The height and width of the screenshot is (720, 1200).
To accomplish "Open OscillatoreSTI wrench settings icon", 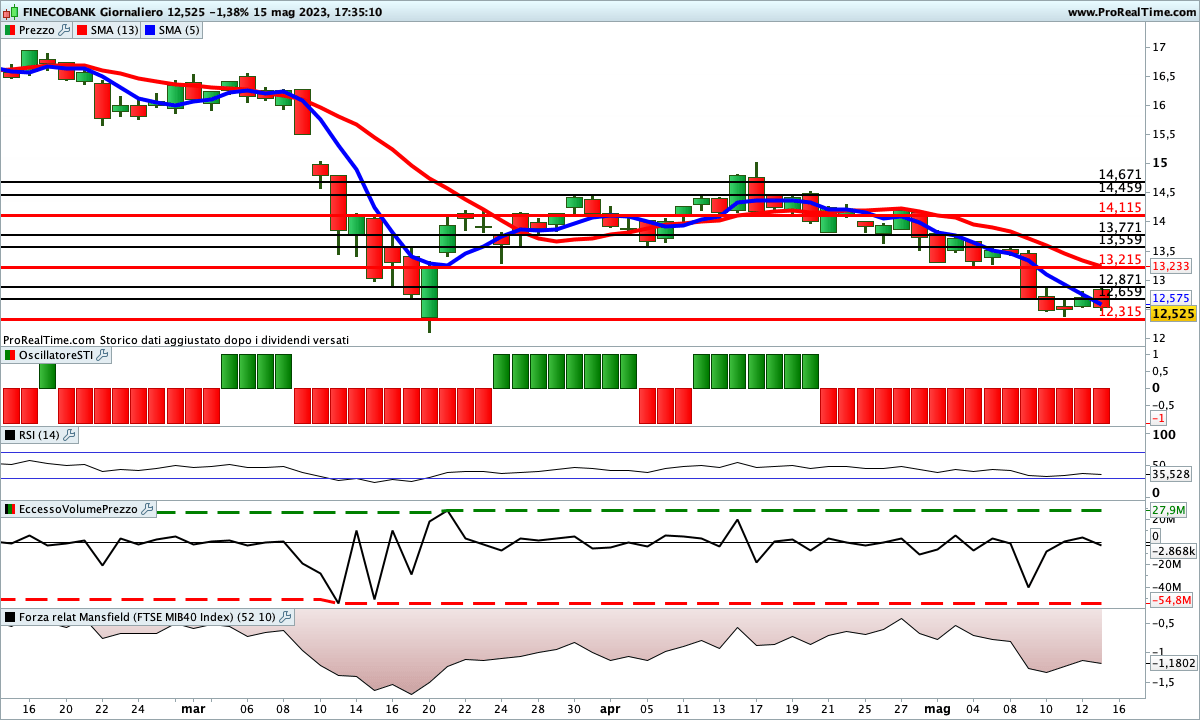I will point(103,355).
